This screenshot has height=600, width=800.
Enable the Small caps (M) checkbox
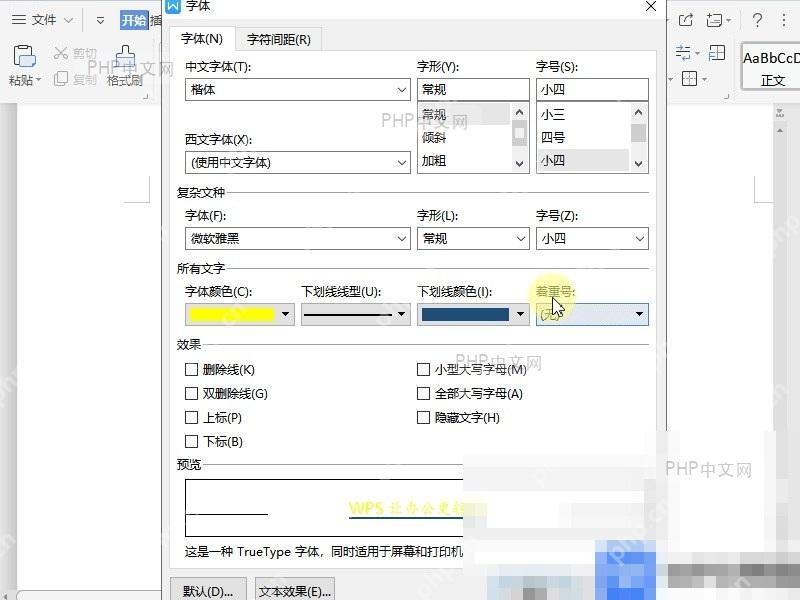point(423,369)
